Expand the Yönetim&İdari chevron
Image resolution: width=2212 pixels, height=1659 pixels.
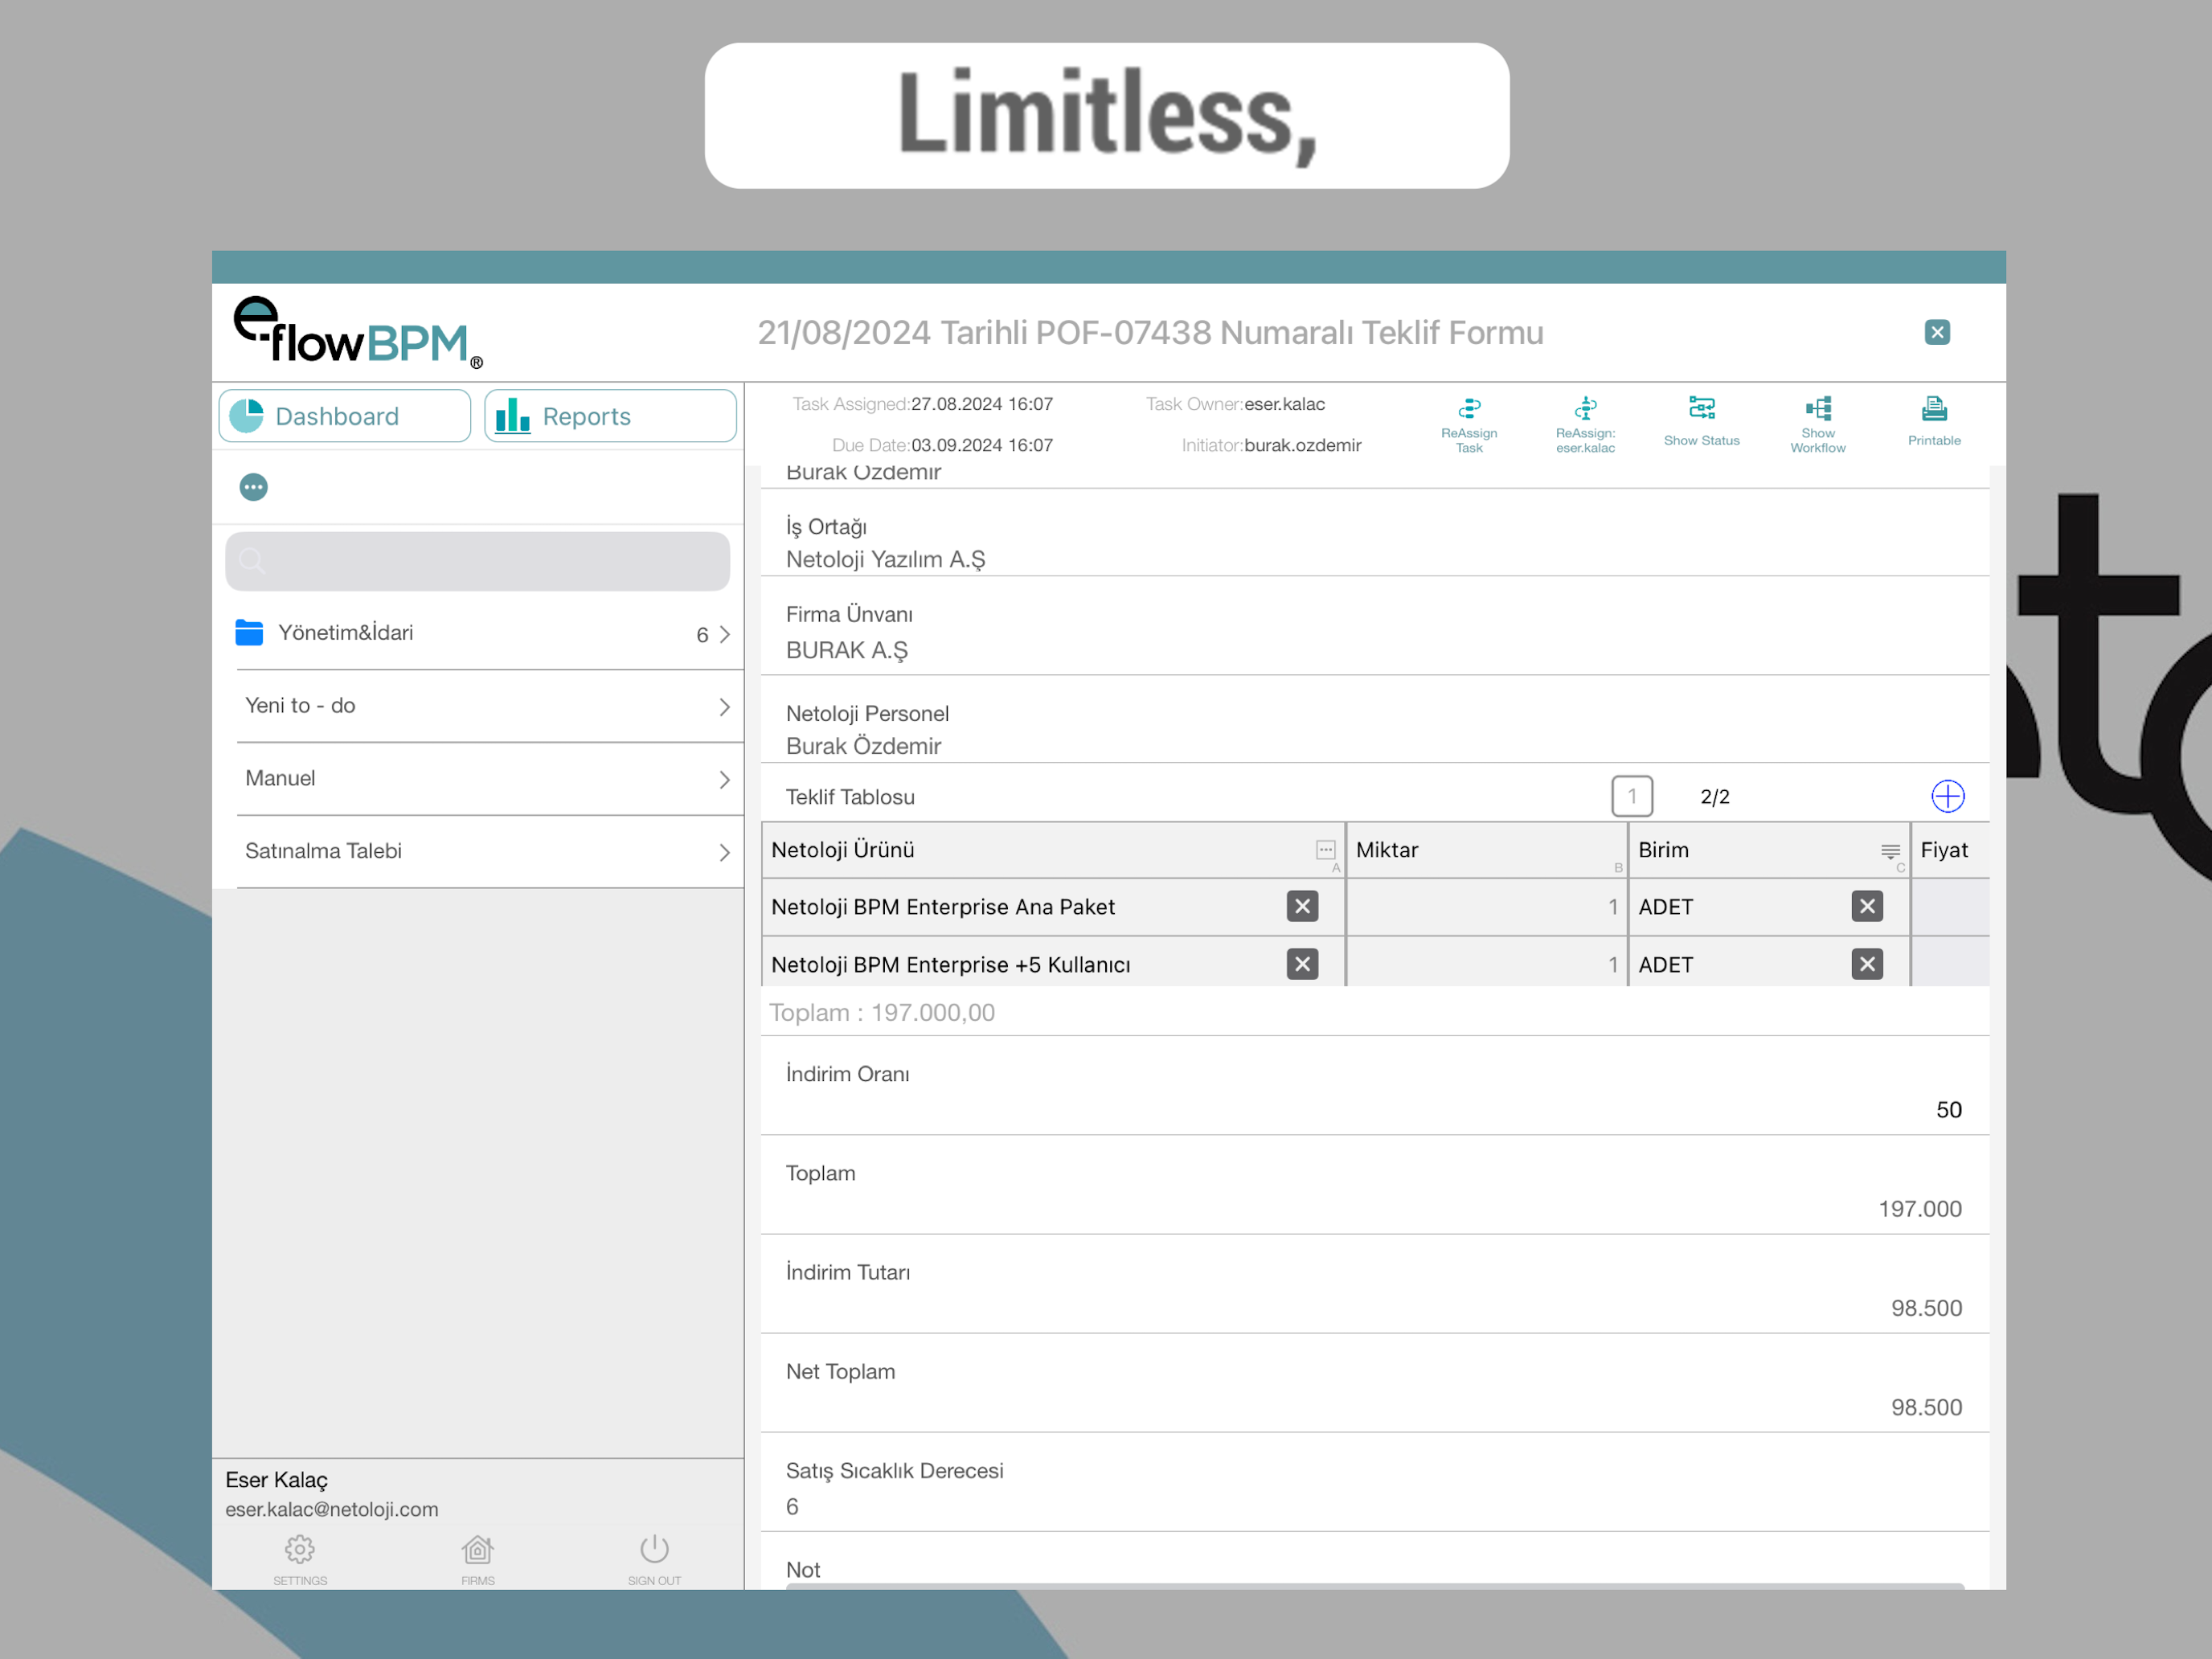click(x=724, y=634)
